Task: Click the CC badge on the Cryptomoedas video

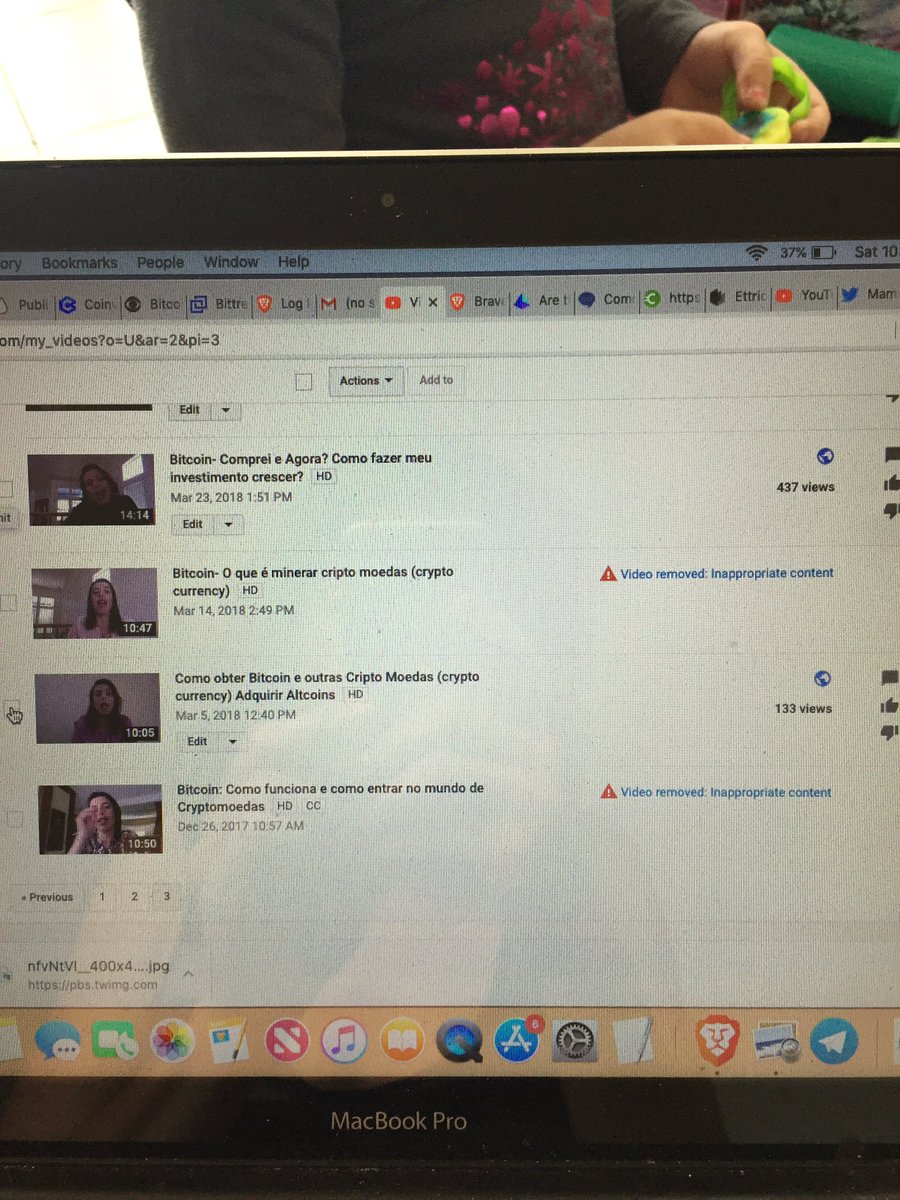Action: coord(313,806)
